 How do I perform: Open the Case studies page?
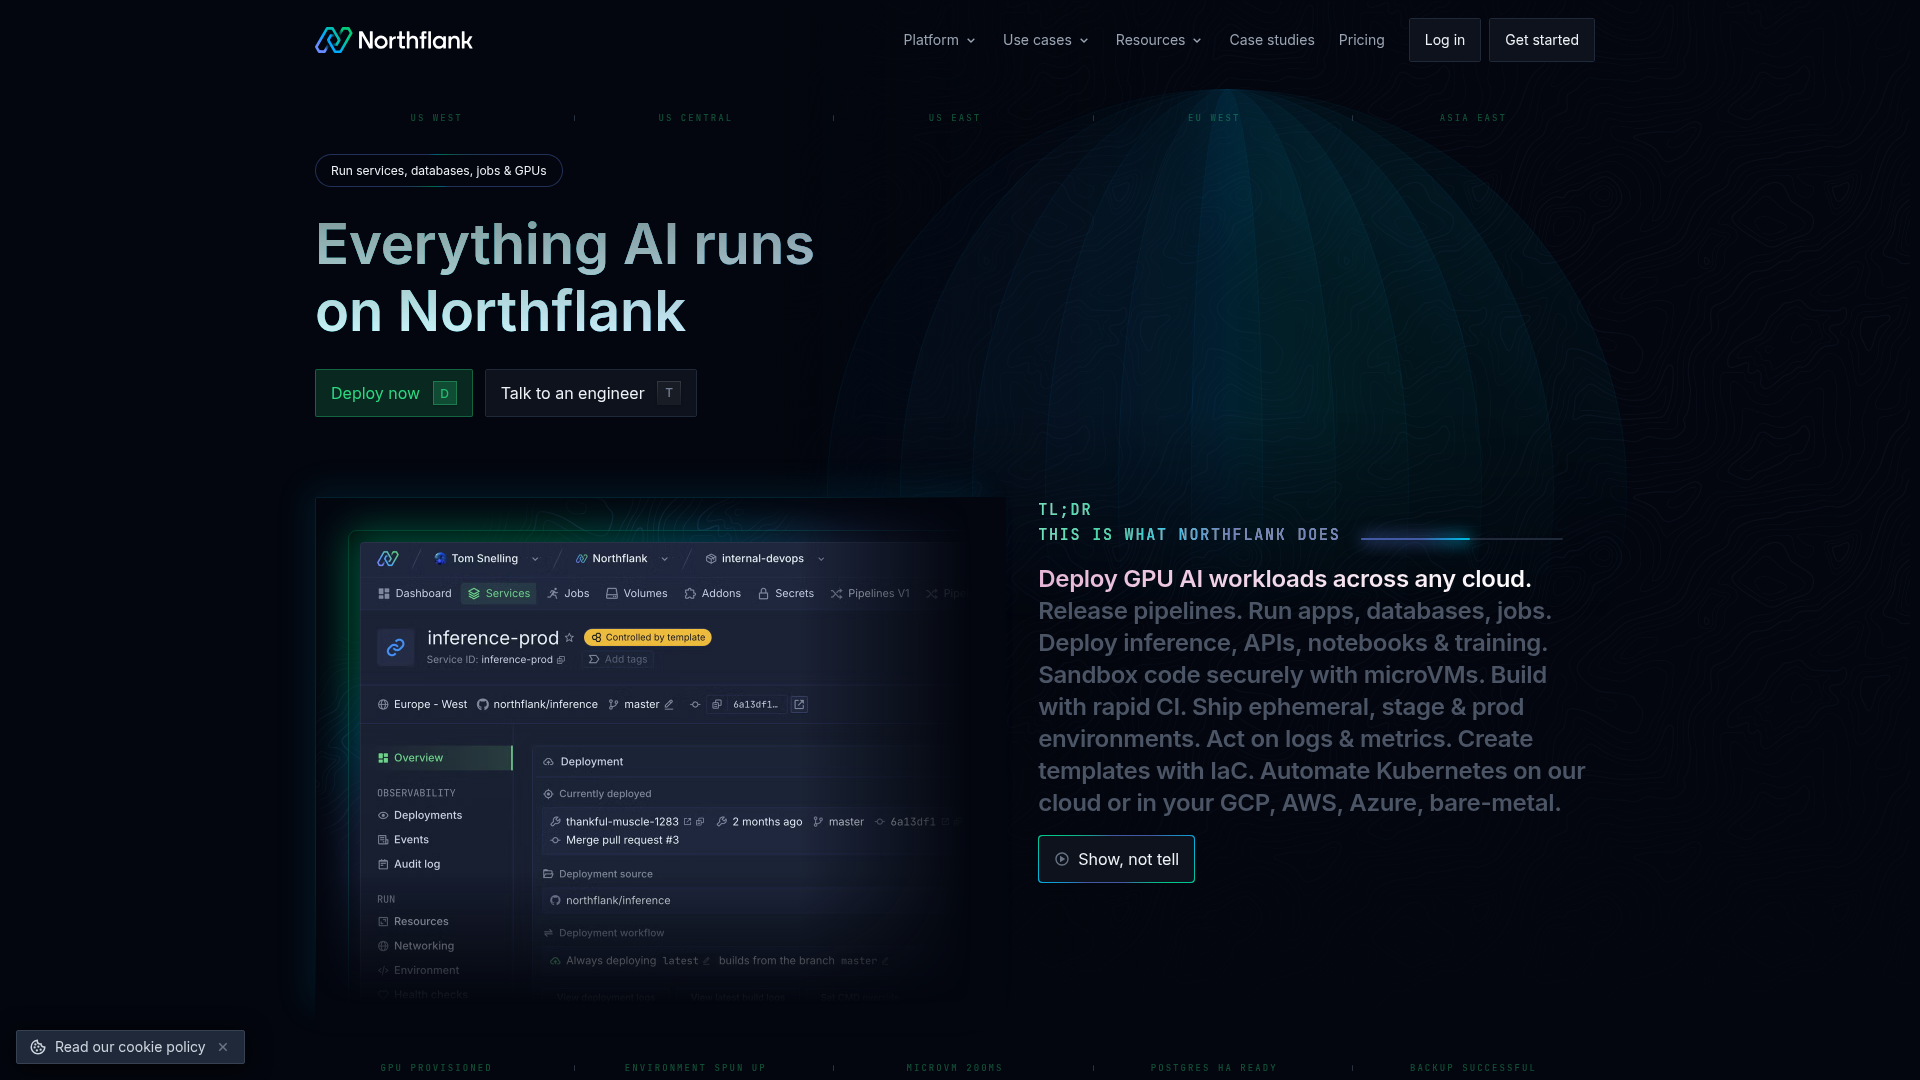(x=1272, y=40)
